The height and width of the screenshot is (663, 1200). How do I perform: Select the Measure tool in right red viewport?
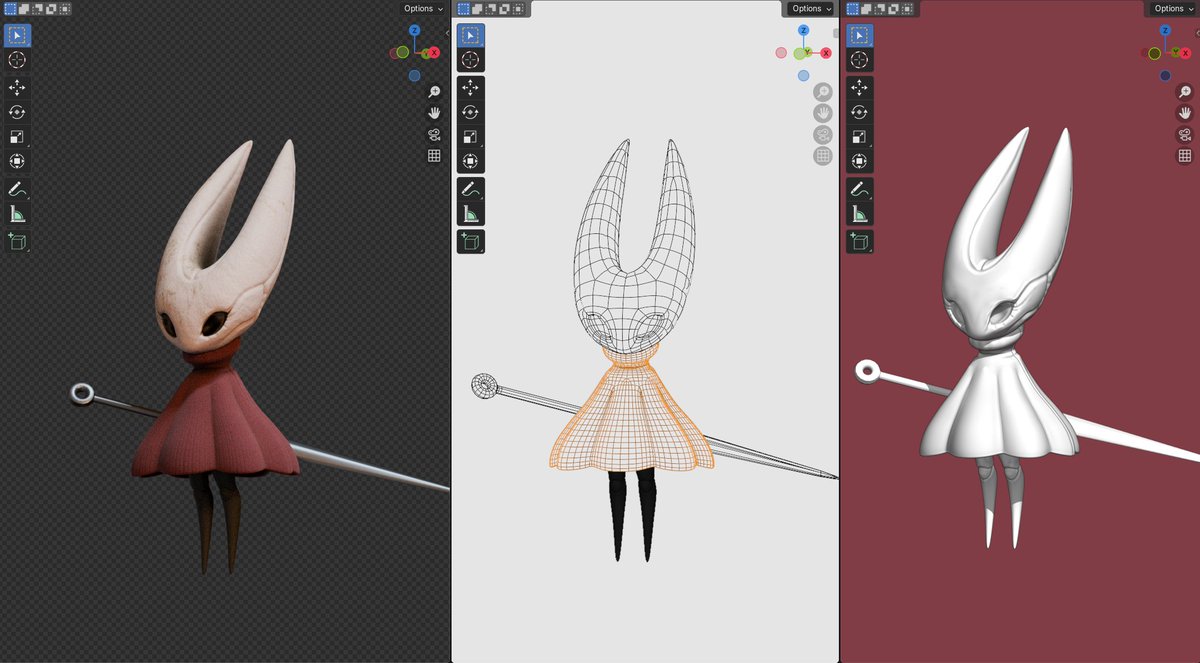pos(860,213)
